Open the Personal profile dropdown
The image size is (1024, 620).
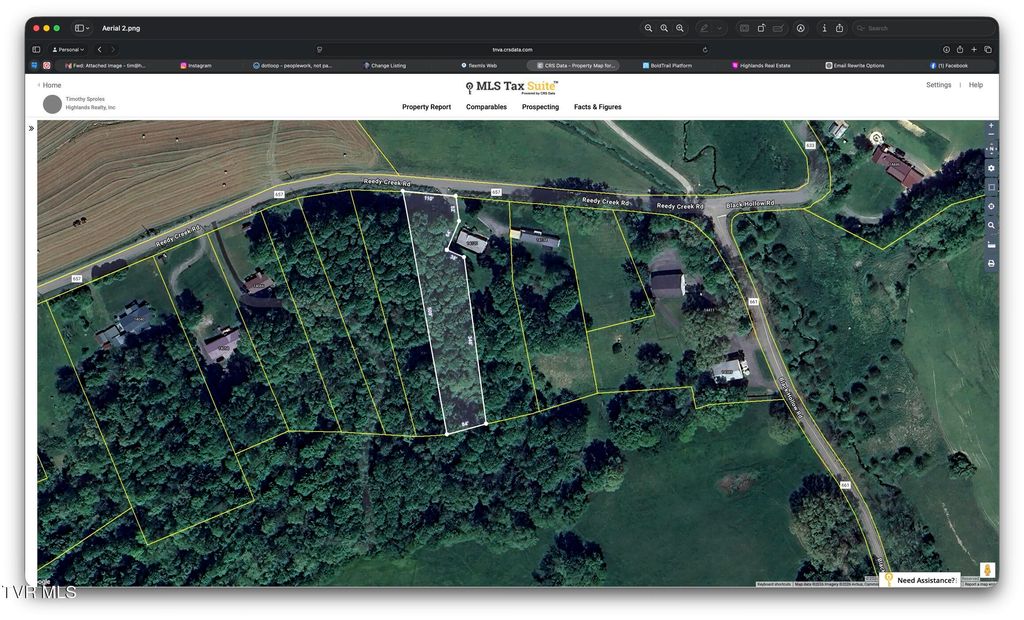click(66, 49)
